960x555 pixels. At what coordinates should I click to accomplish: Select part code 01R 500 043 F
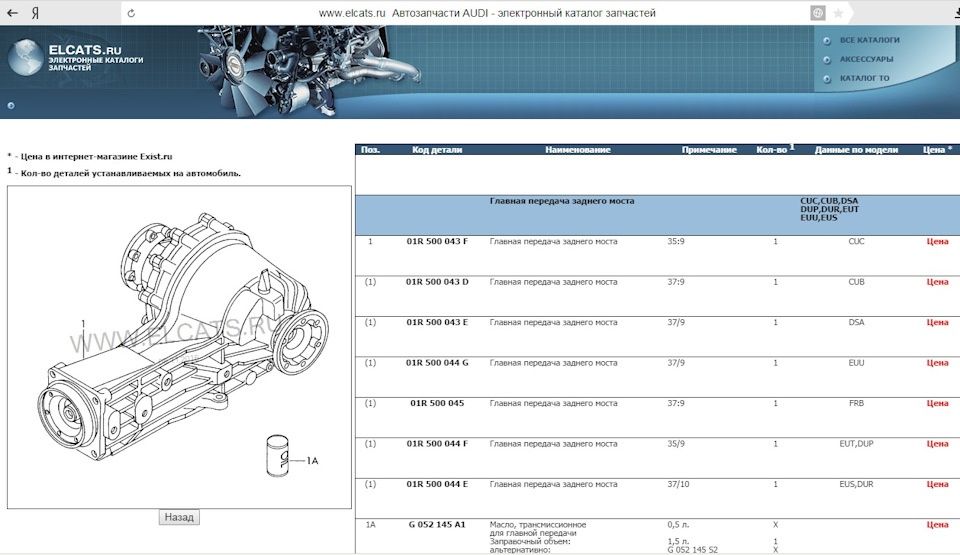click(x=437, y=241)
